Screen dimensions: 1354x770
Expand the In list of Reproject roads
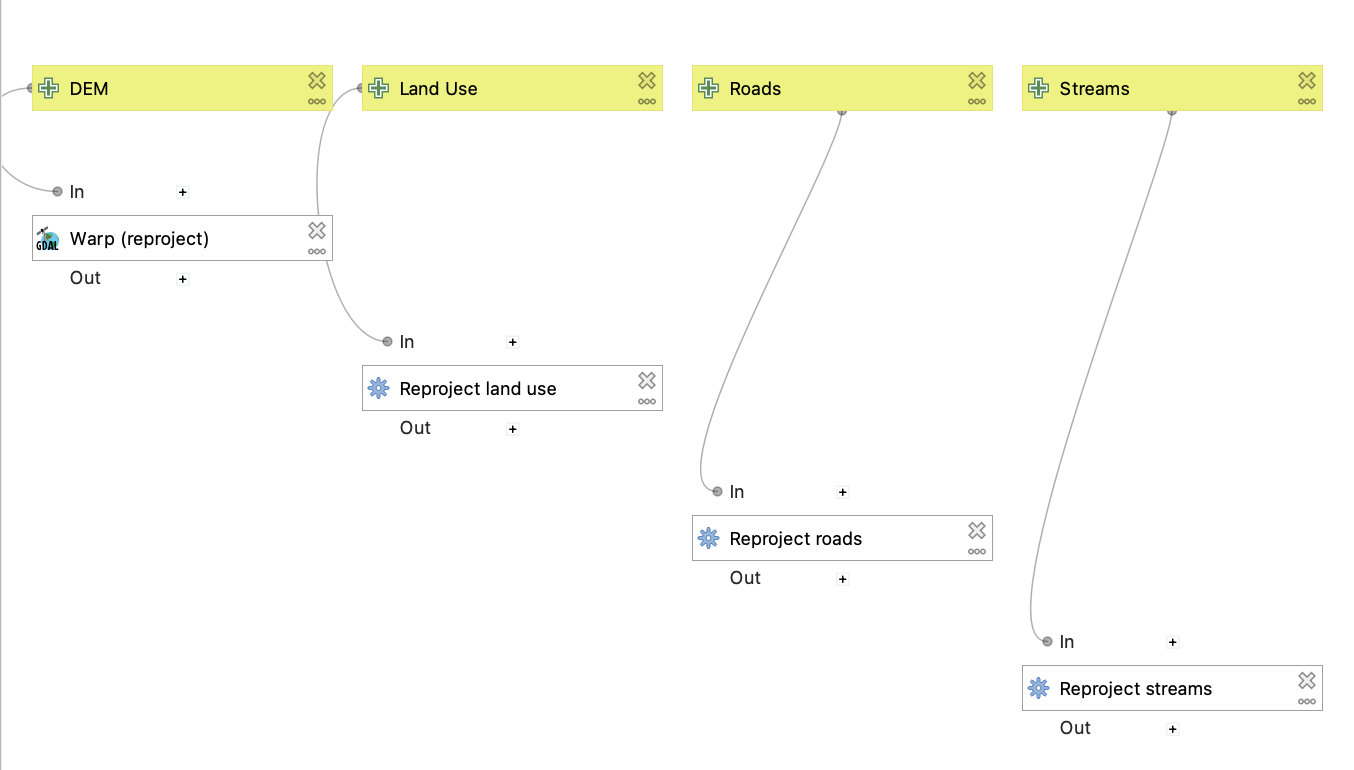[843, 492]
